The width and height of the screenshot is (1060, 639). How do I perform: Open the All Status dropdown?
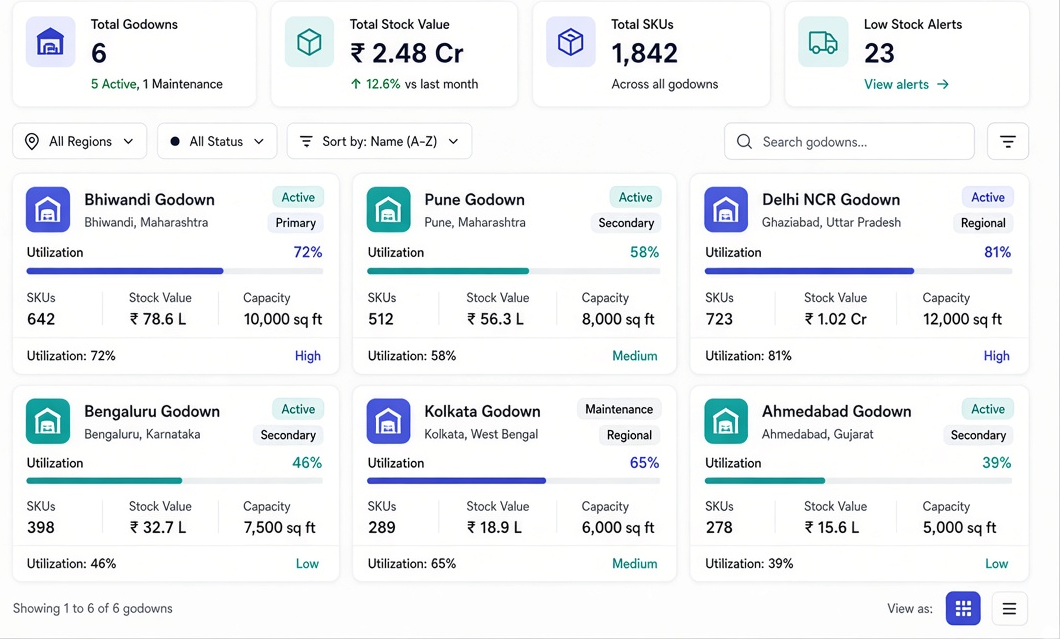(x=217, y=141)
